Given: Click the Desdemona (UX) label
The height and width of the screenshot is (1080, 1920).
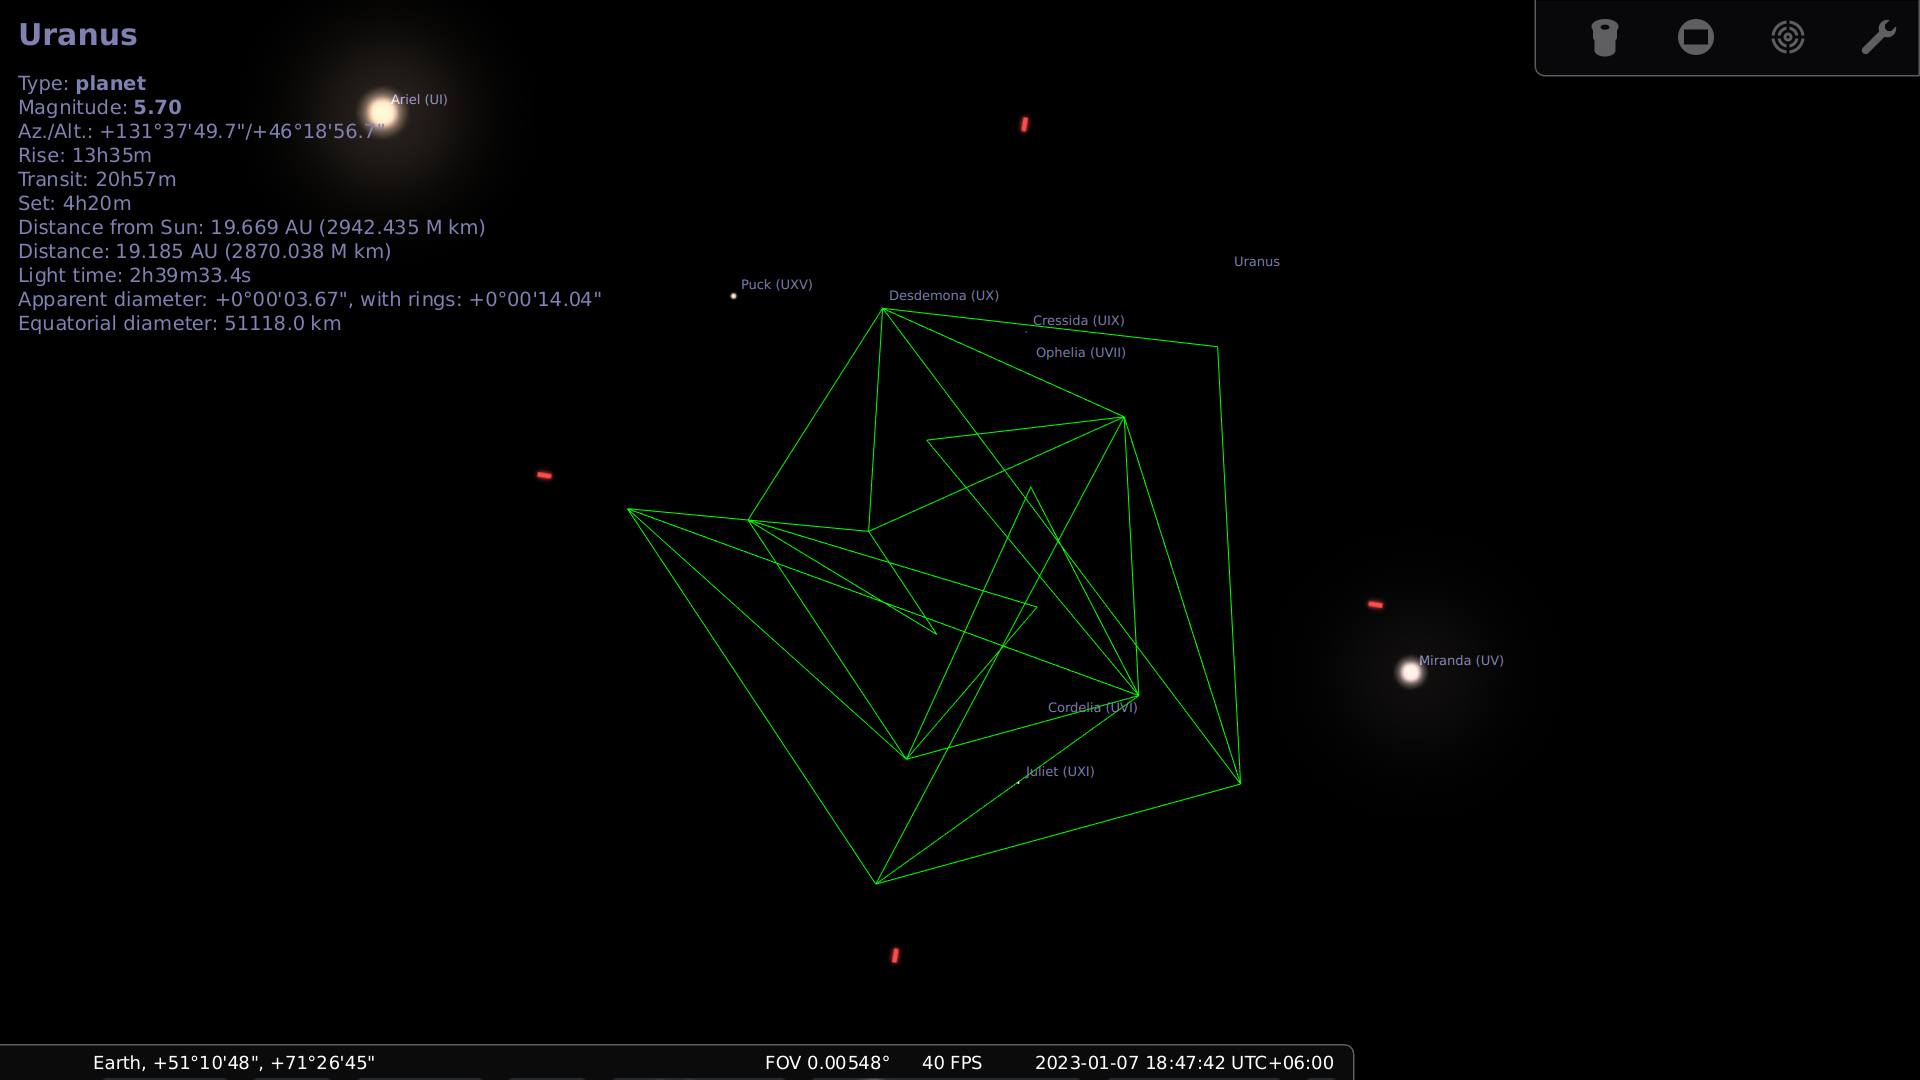Looking at the screenshot, I should click(943, 295).
